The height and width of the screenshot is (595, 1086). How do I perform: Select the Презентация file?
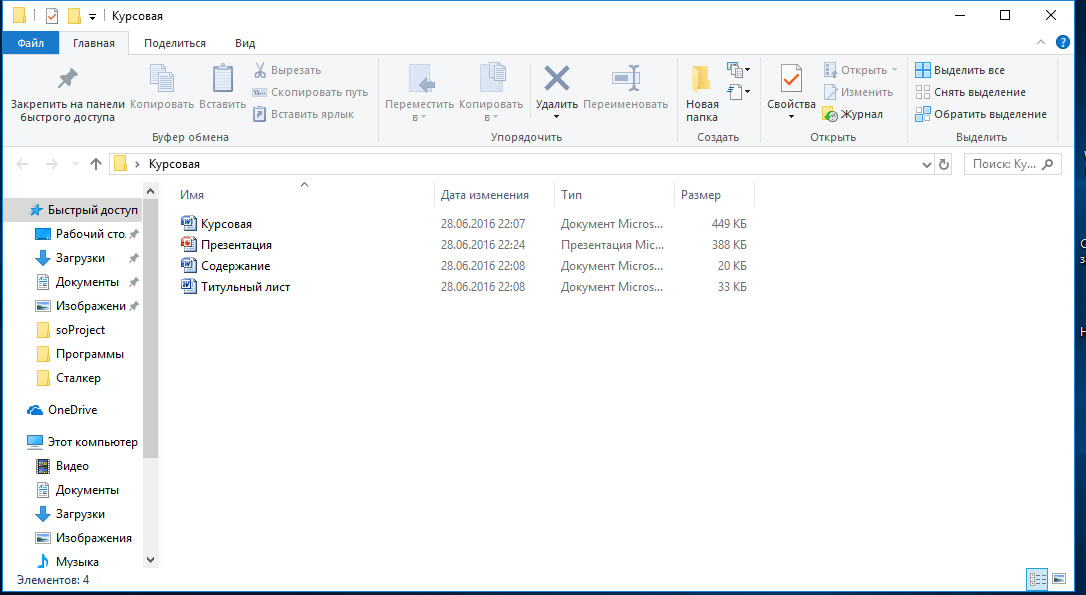[x=236, y=244]
